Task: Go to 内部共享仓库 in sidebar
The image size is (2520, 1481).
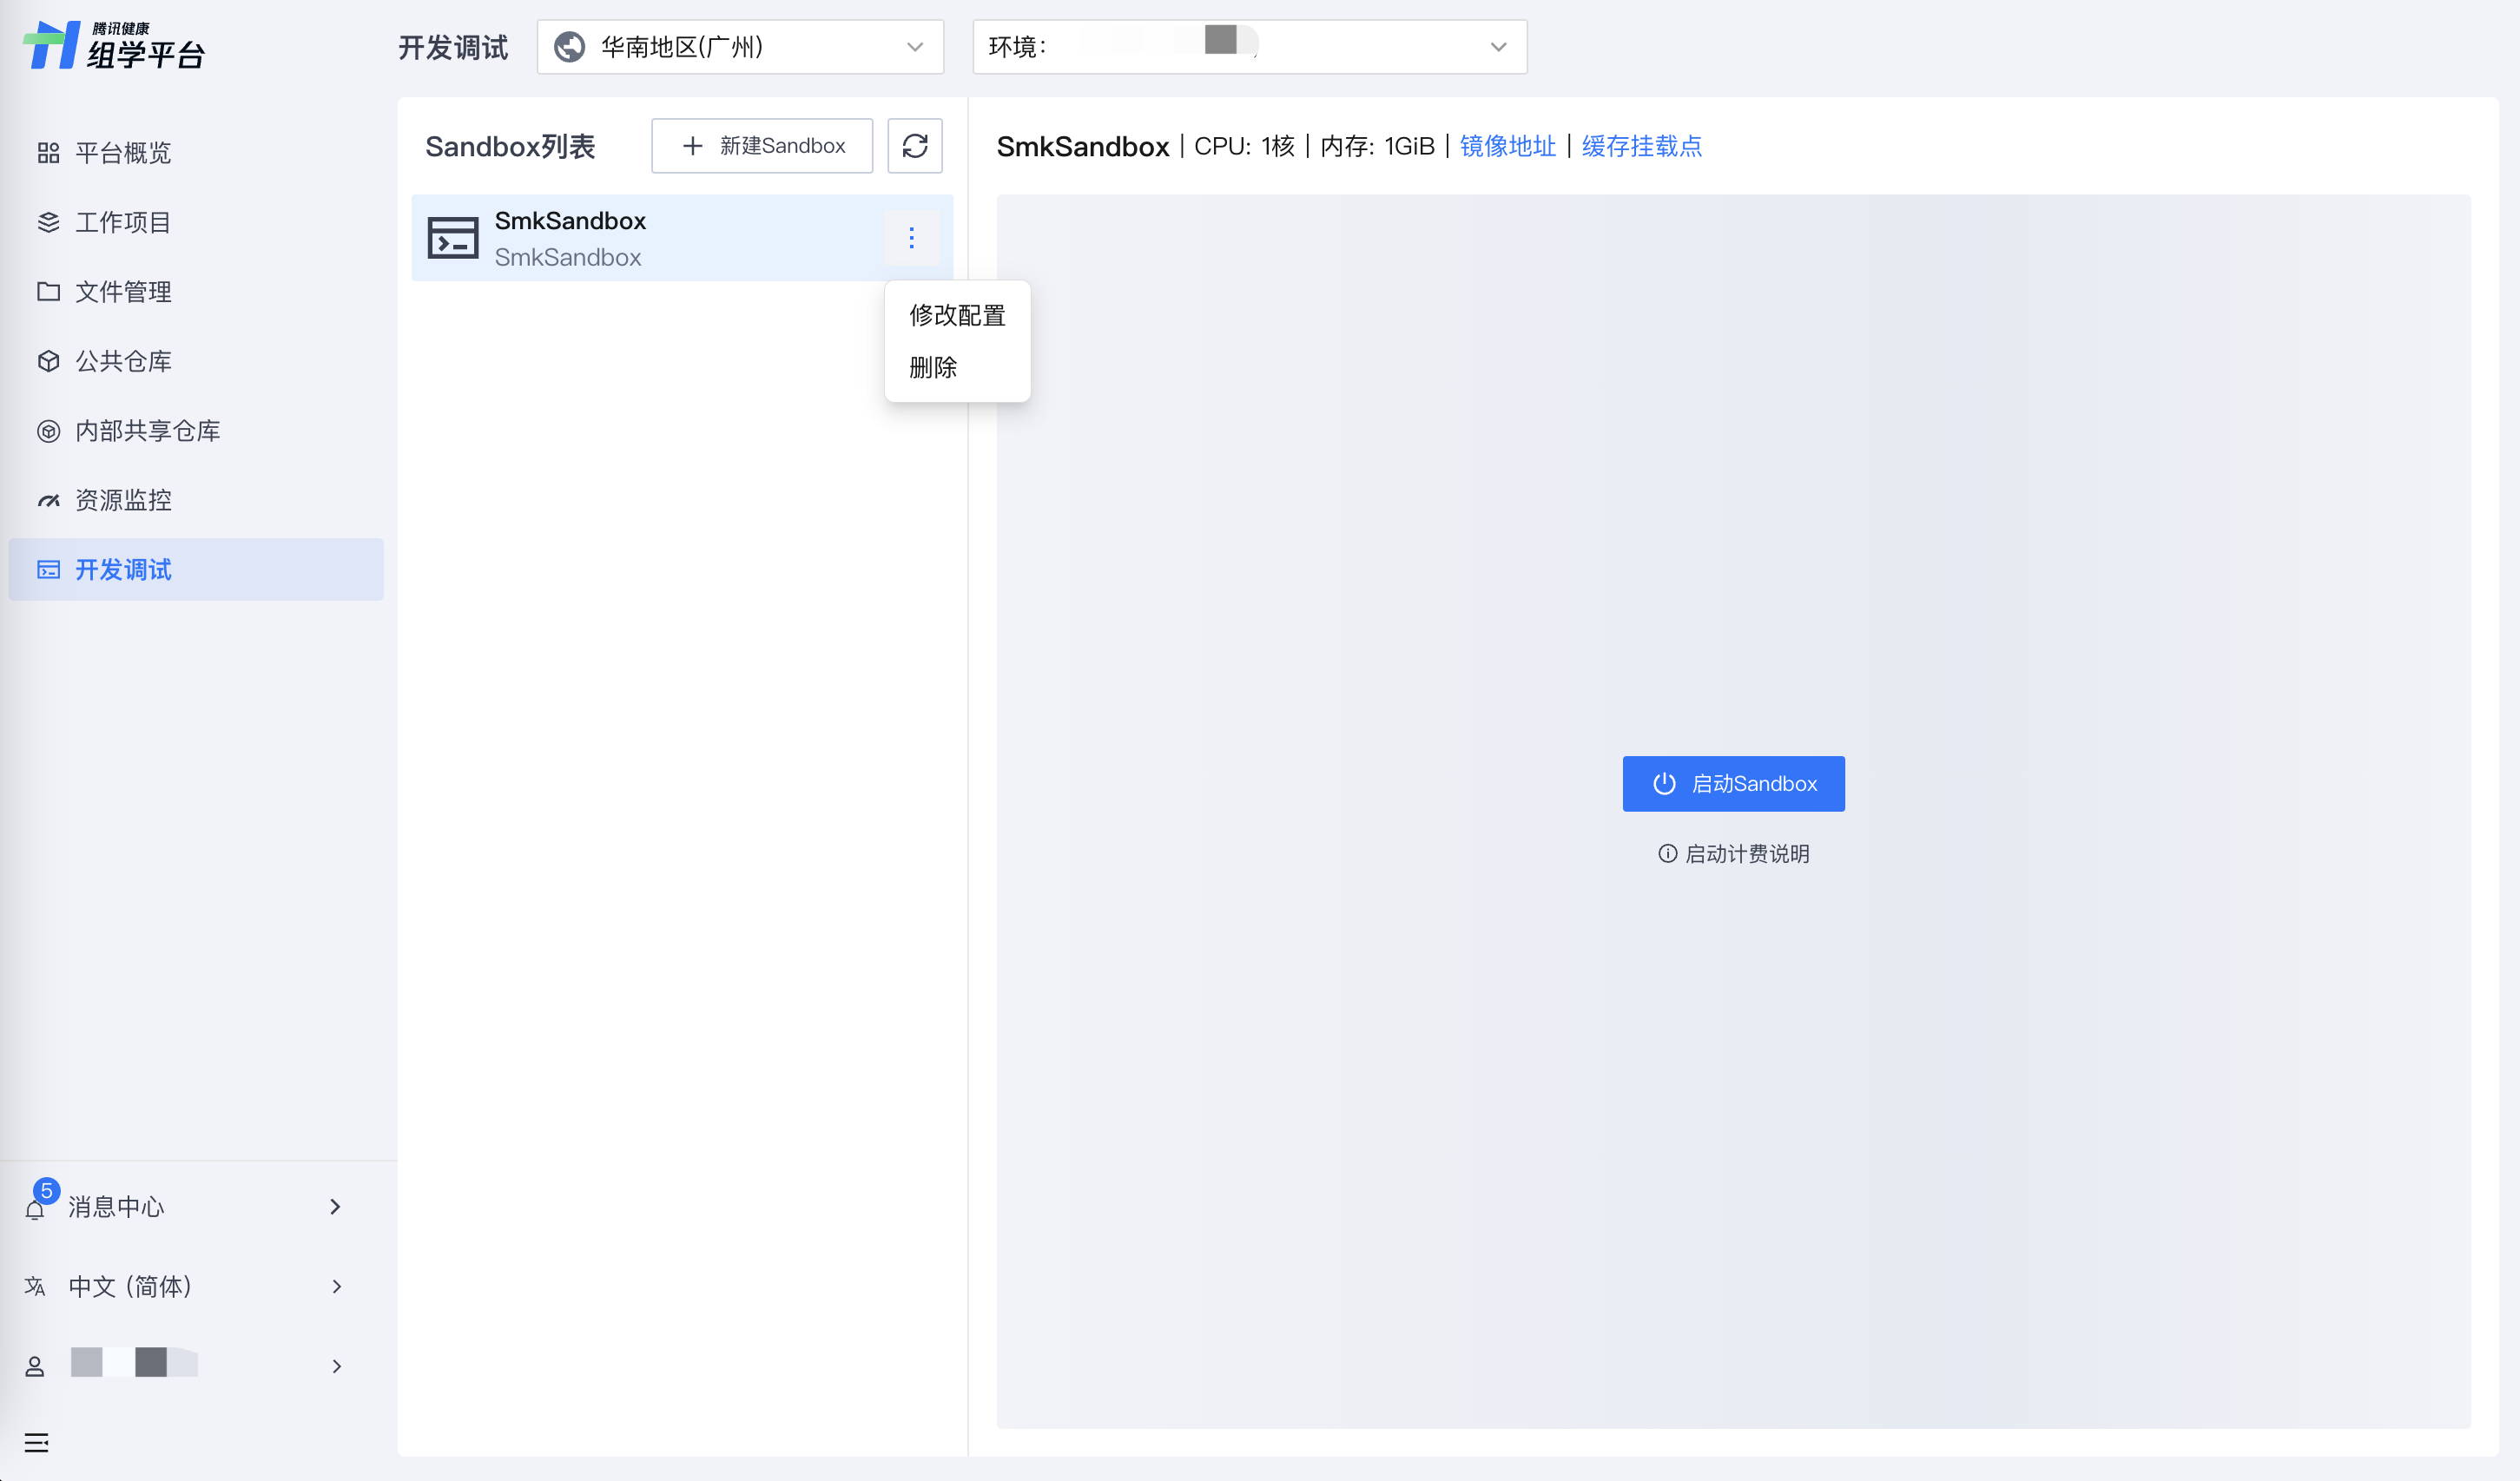Action: (x=147, y=431)
